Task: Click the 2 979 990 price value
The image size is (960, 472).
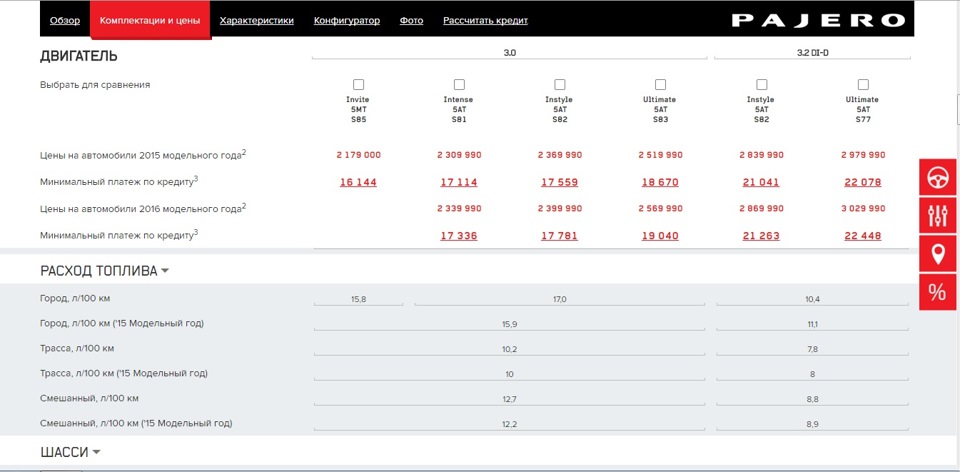Action: click(x=863, y=155)
